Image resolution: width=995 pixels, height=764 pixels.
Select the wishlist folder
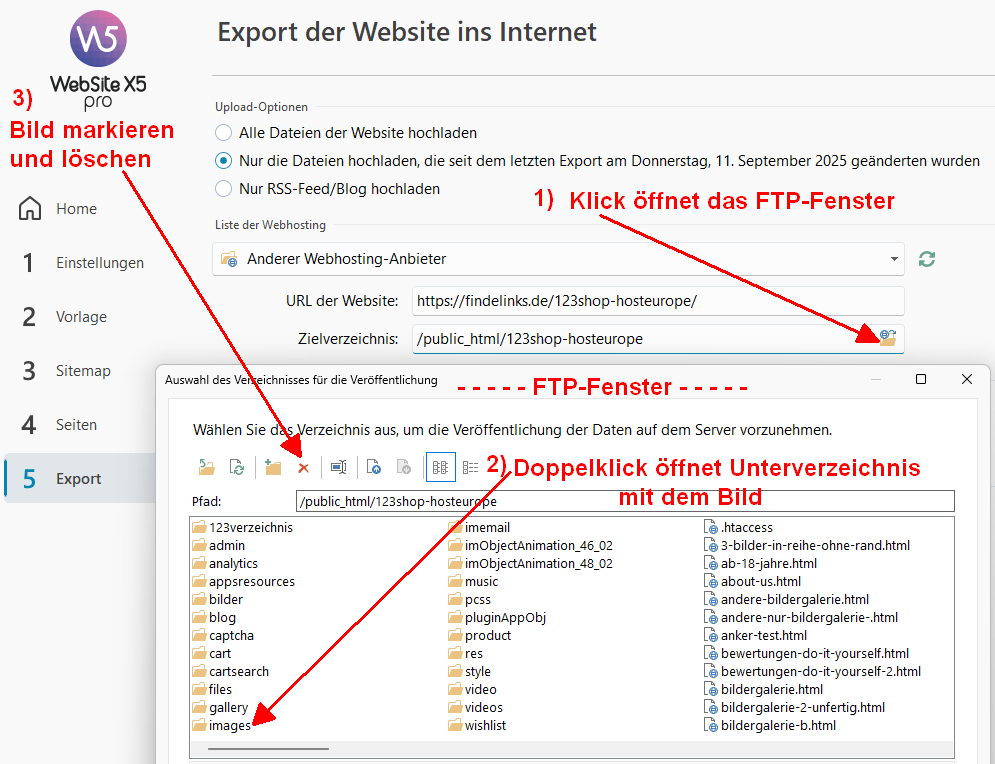pyautogui.click(x=477, y=725)
